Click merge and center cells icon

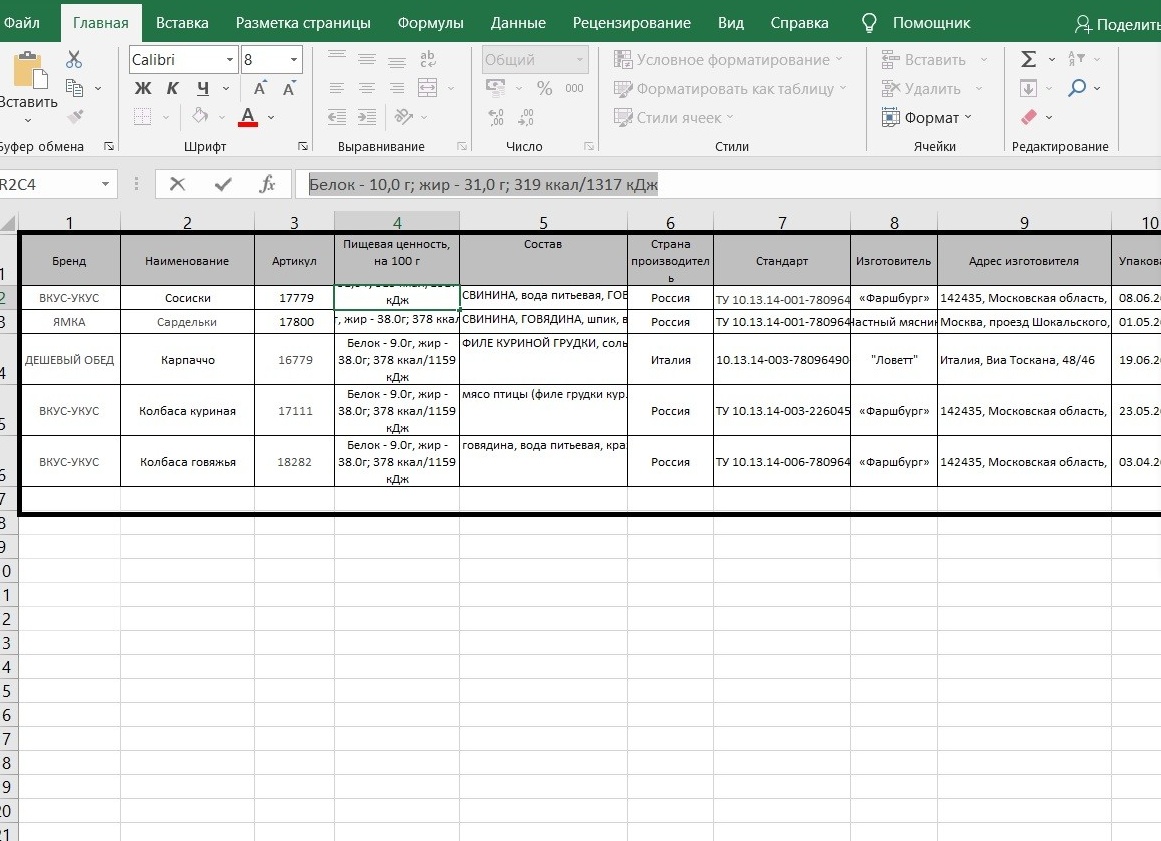click(428, 88)
